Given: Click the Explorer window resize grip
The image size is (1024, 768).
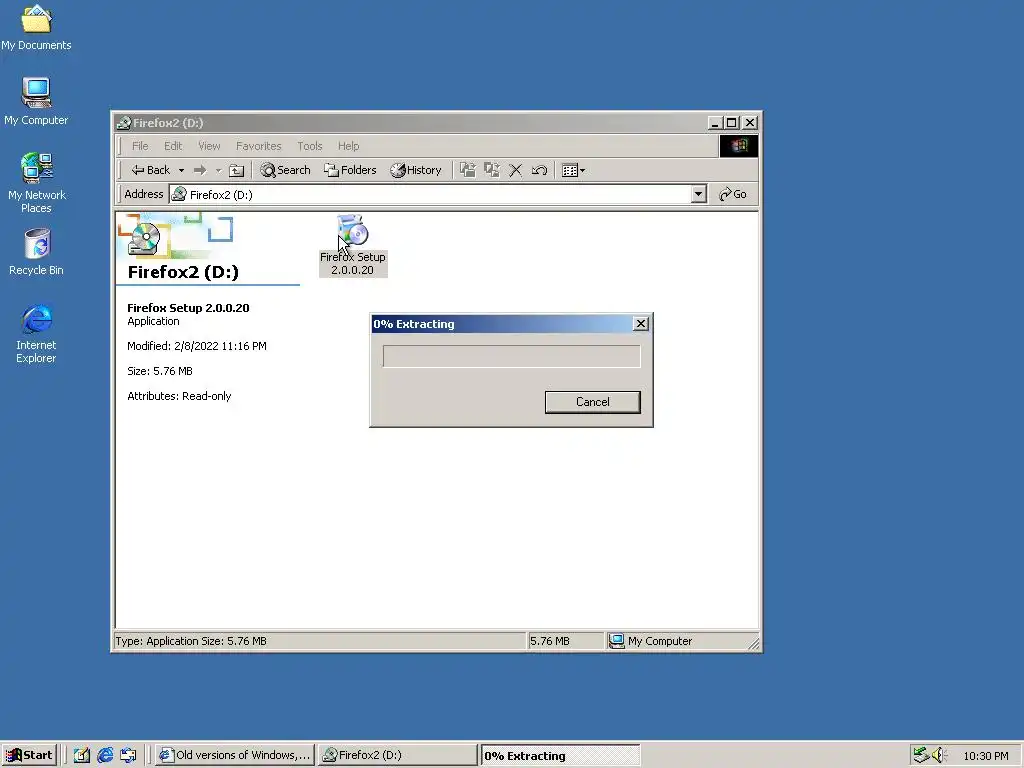Looking at the screenshot, I should click(x=754, y=644).
